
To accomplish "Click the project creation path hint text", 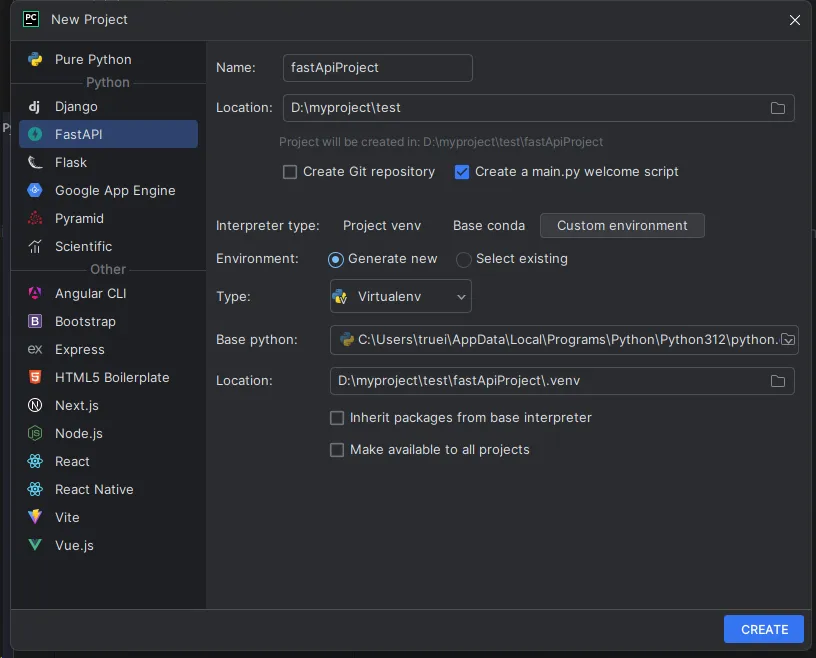I will point(441,142).
